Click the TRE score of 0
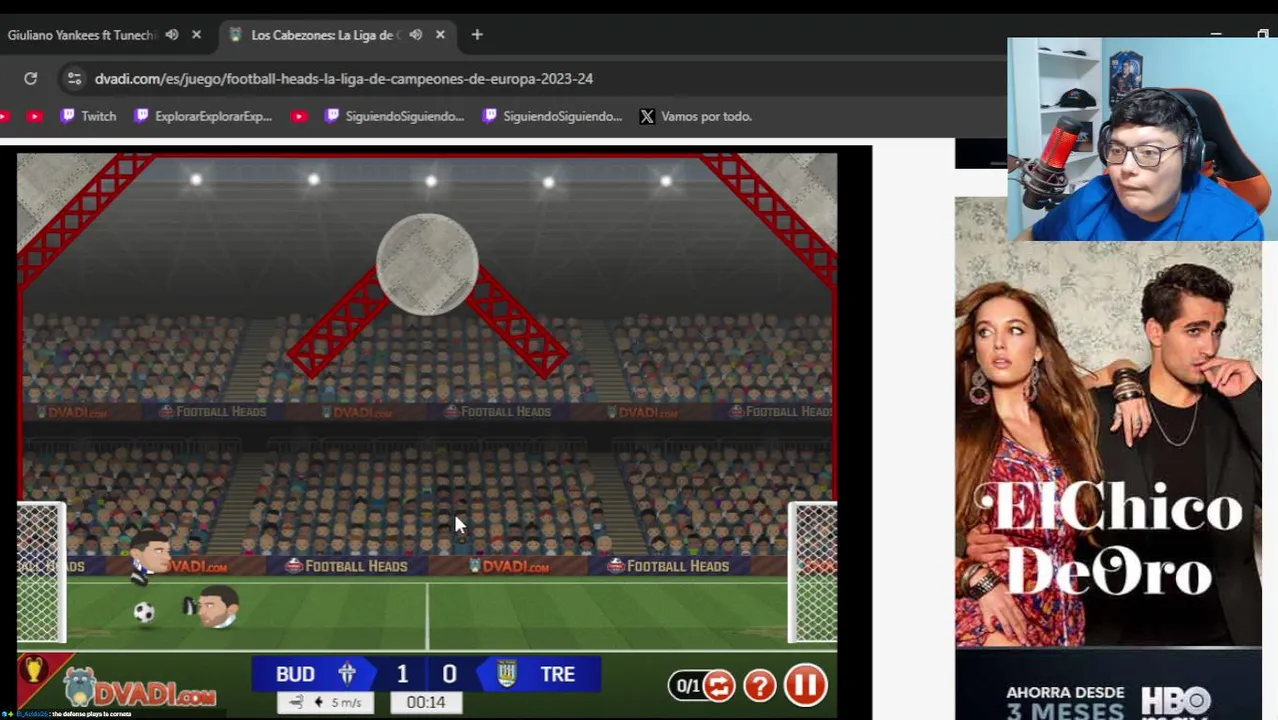 point(449,674)
